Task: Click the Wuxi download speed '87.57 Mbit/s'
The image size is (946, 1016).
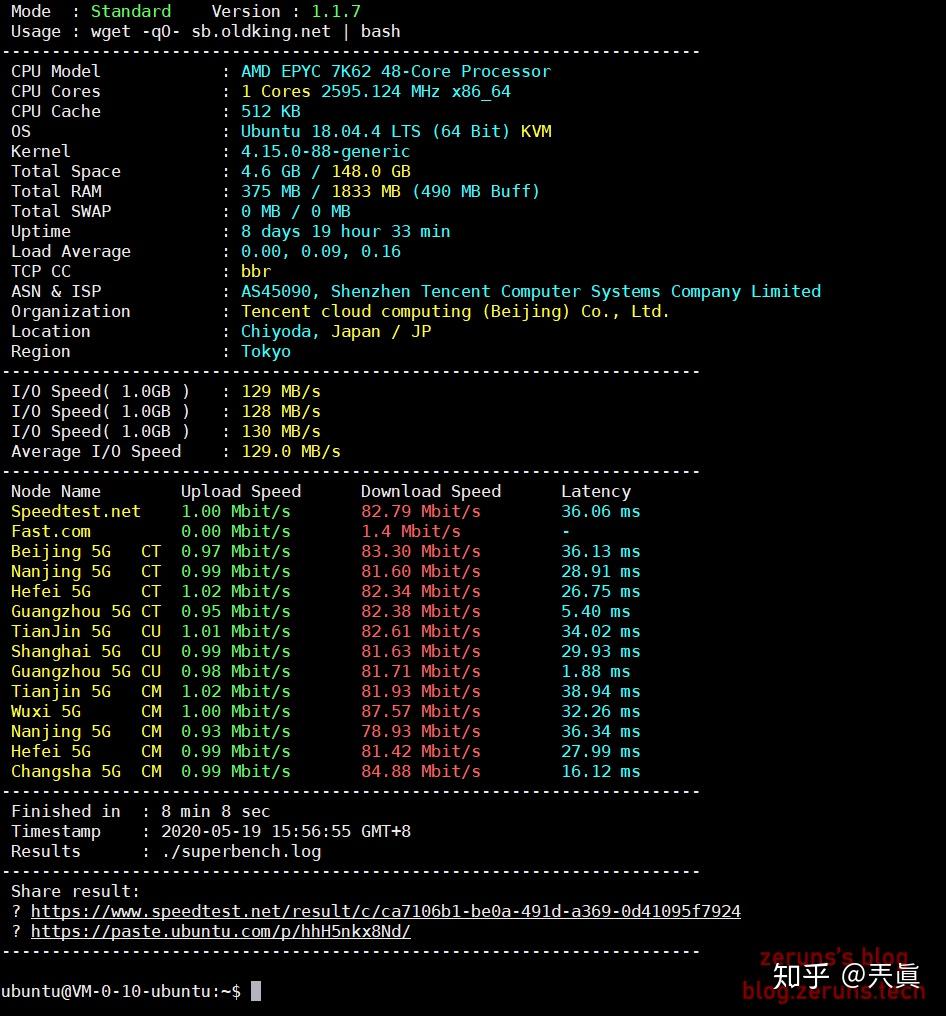Action: click(421, 711)
